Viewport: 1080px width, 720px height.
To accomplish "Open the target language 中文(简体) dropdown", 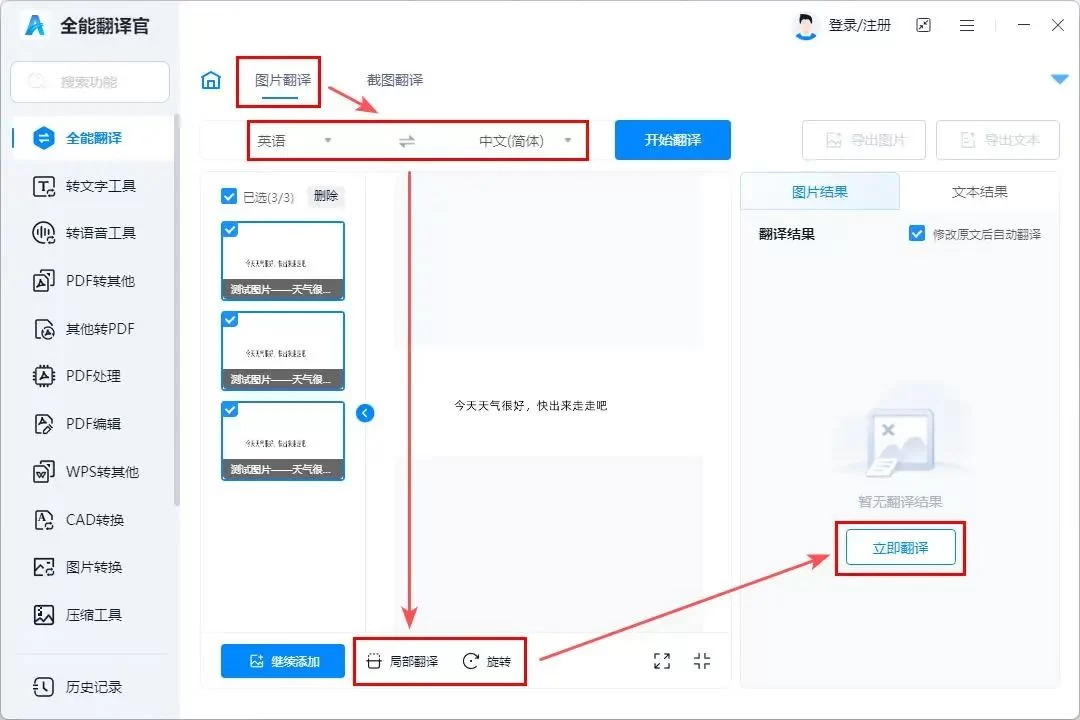I will (x=525, y=141).
